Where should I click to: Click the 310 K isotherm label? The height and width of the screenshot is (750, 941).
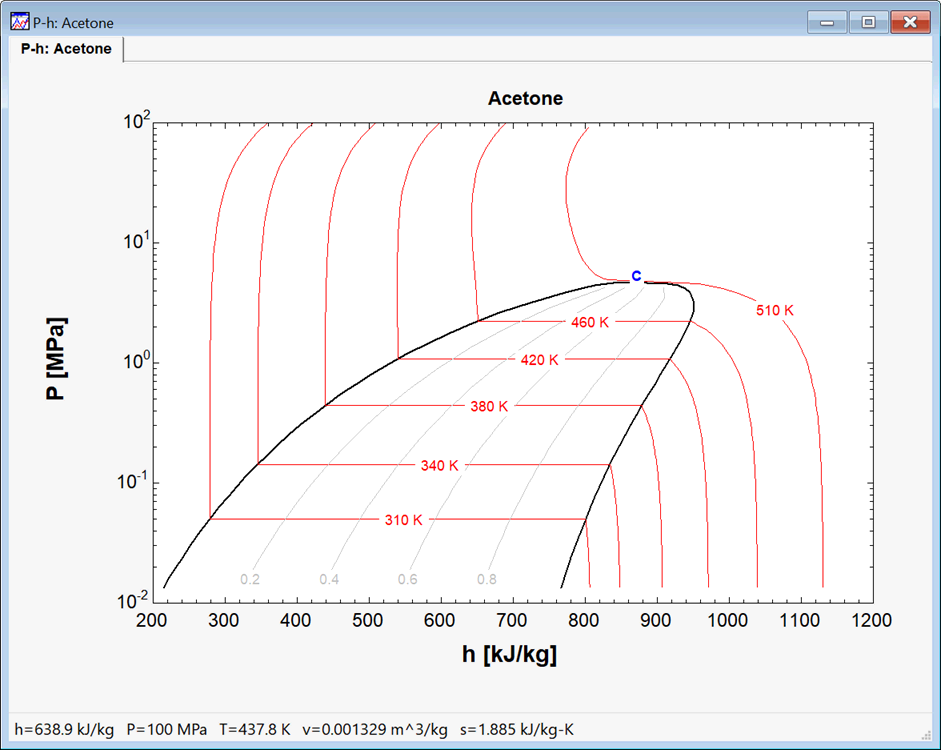click(404, 520)
